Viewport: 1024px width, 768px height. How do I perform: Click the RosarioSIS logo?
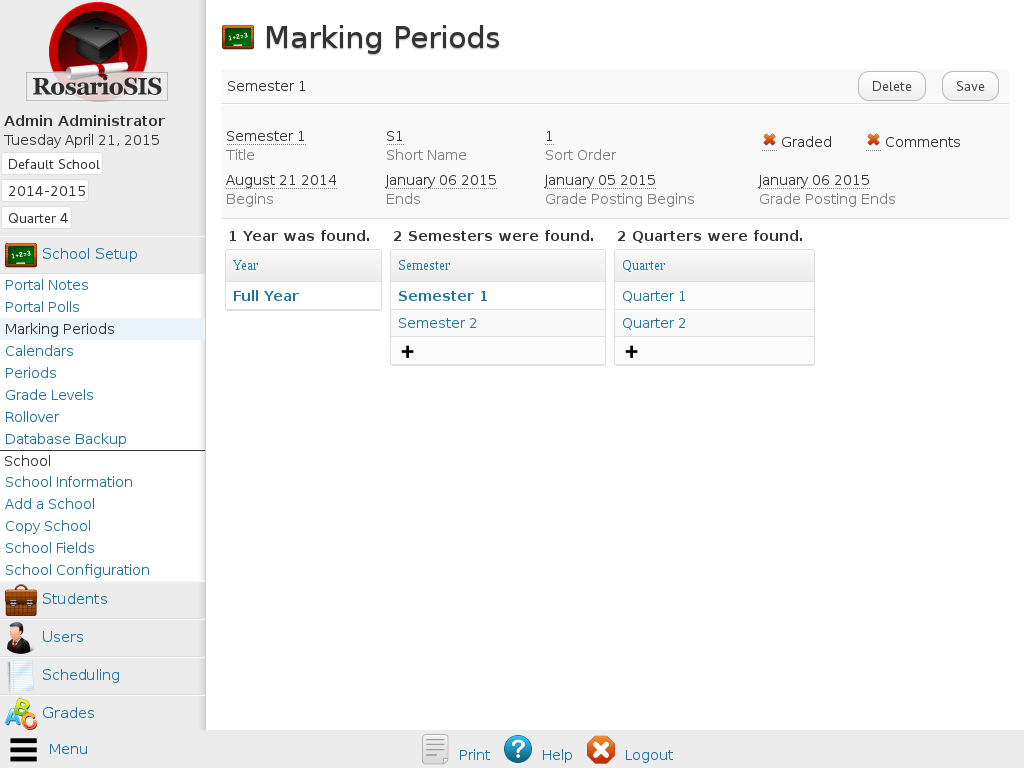click(x=97, y=52)
